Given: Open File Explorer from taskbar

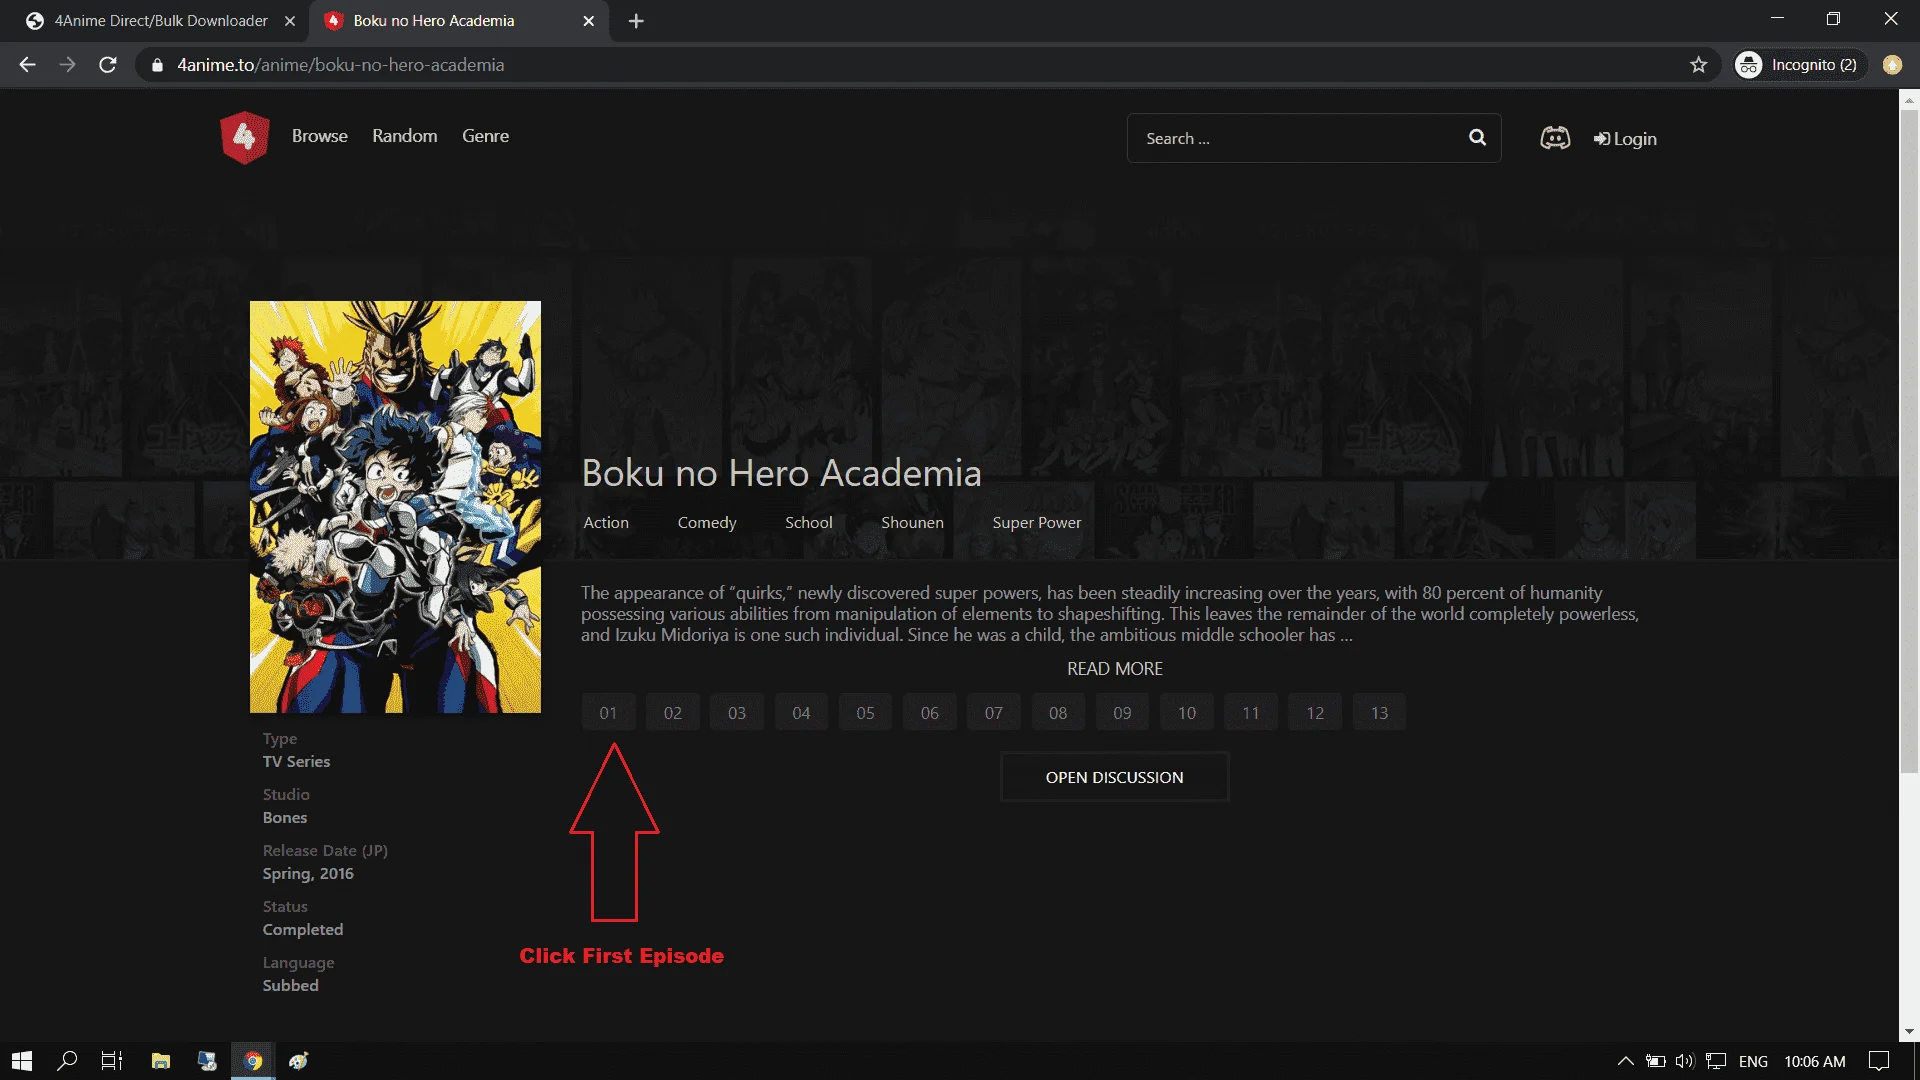Looking at the screenshot, I should pos(160,1061).
